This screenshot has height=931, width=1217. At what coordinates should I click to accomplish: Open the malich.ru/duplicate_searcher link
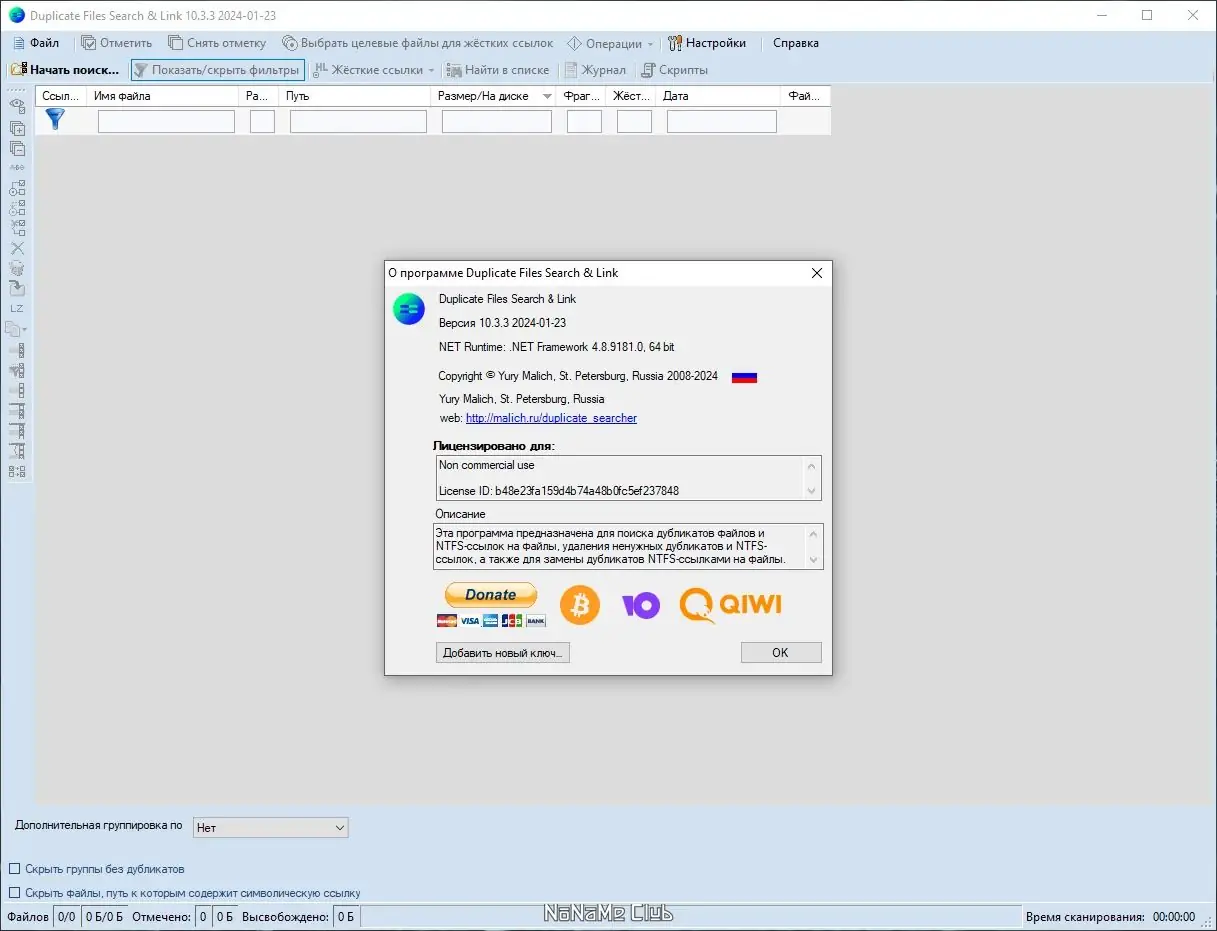551,418
